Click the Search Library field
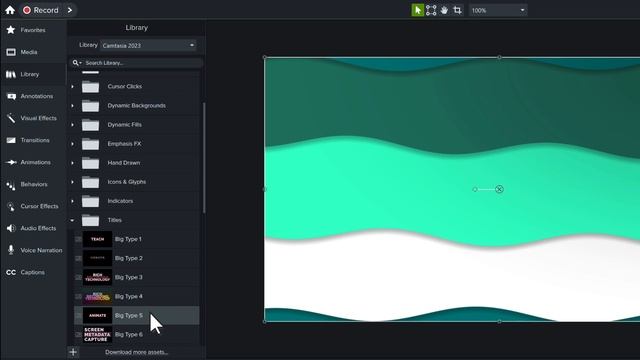 (x=143, y=63)
